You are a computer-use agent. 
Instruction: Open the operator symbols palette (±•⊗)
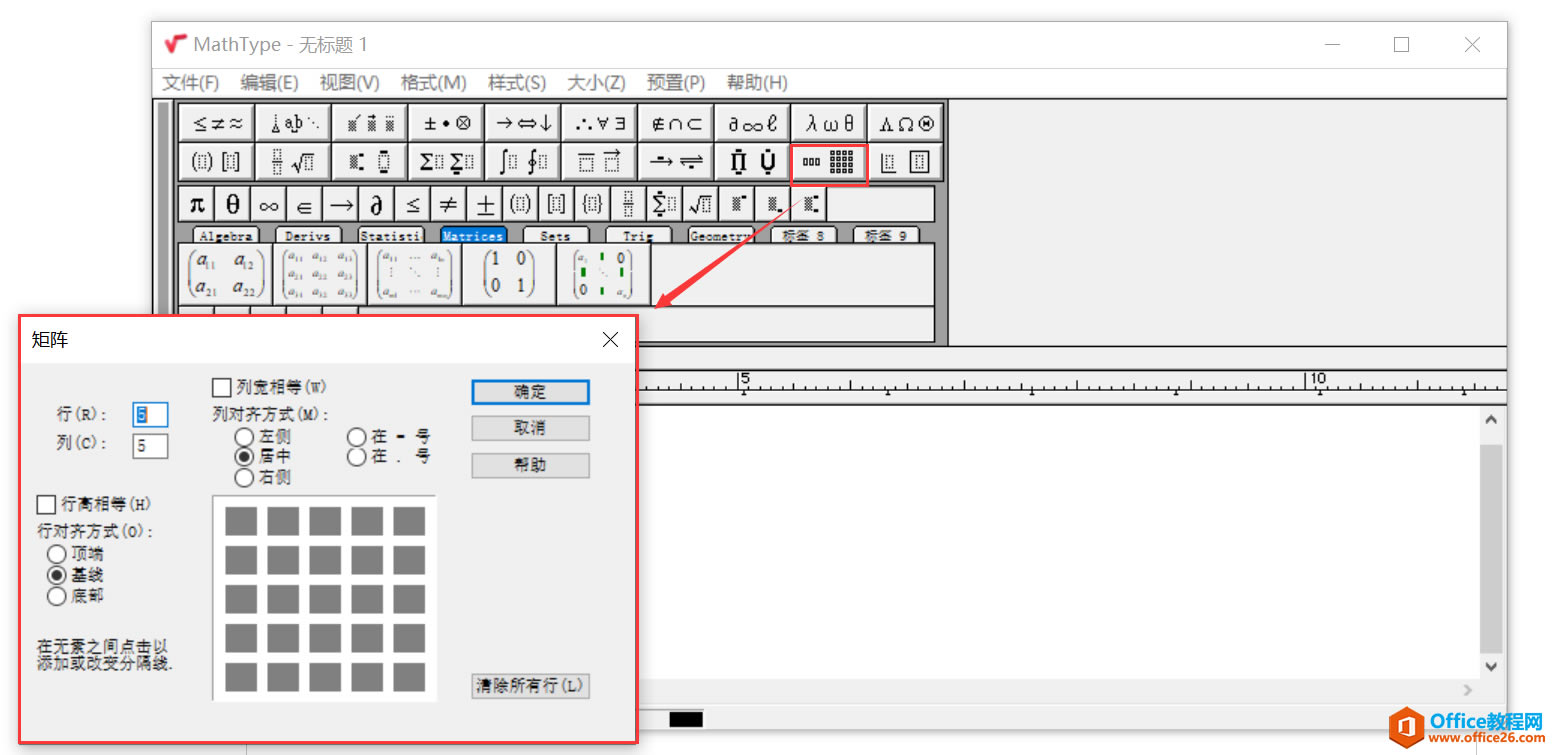point(447,123)
